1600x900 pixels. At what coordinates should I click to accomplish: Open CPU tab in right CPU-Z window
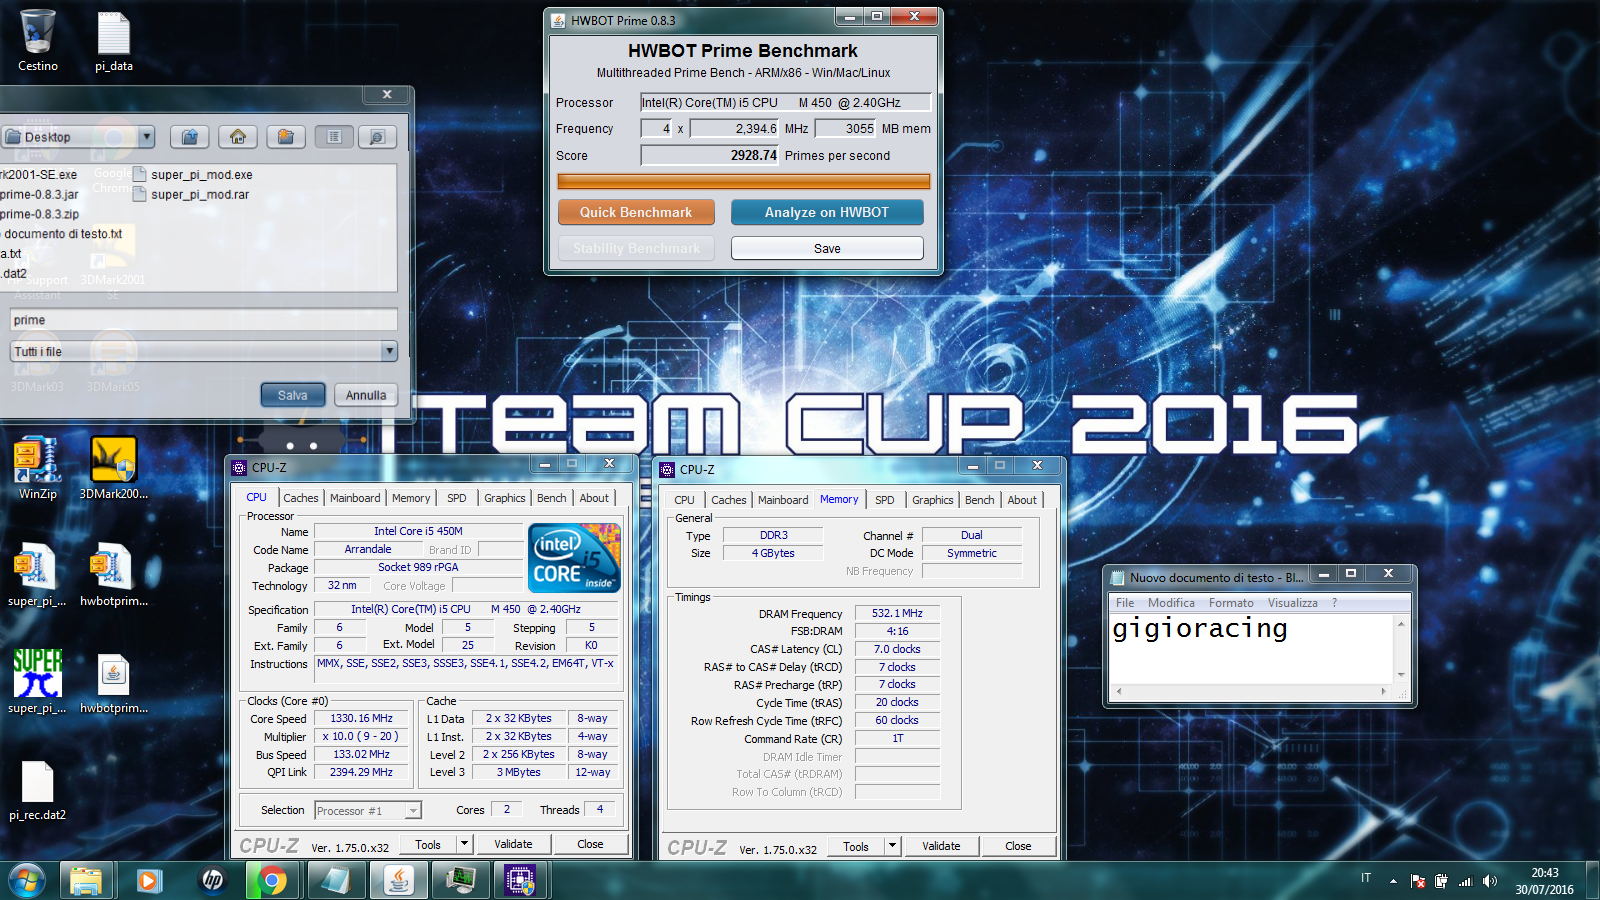[684, 500]
